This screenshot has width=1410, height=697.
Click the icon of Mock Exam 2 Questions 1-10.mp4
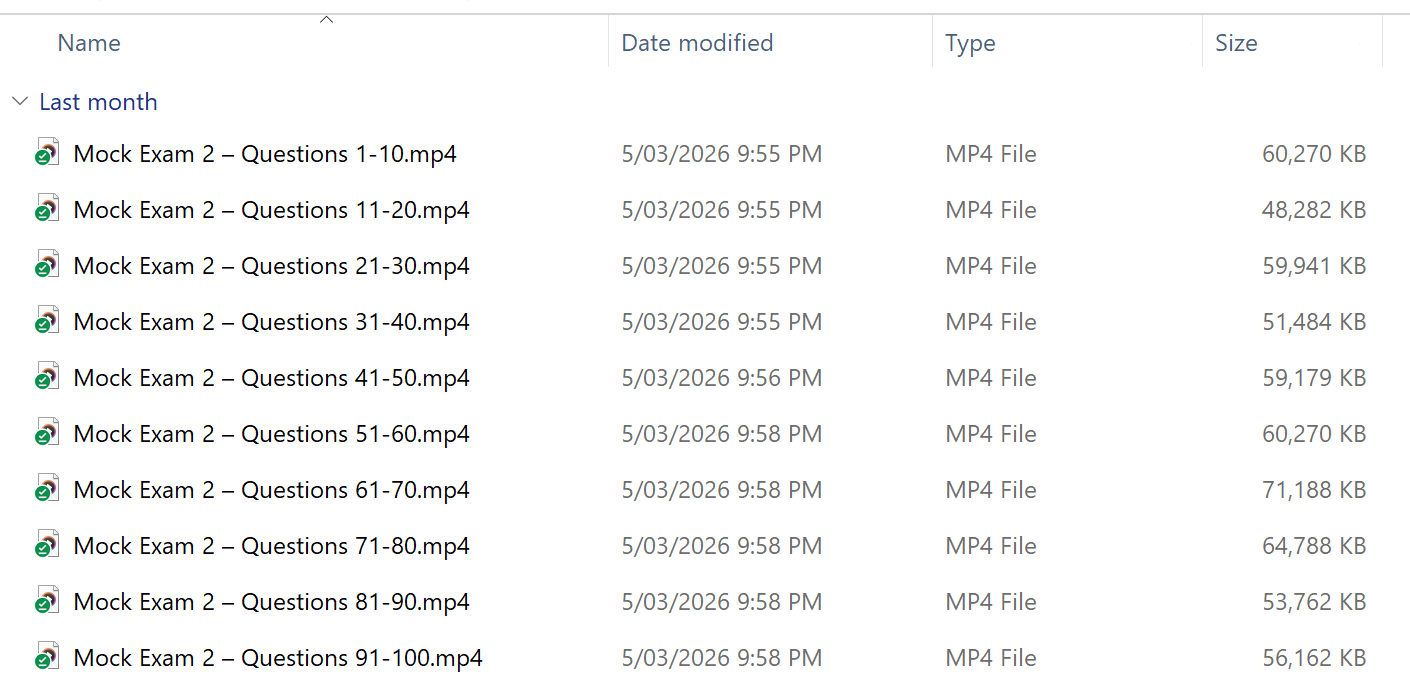click(x=46, y=154)
